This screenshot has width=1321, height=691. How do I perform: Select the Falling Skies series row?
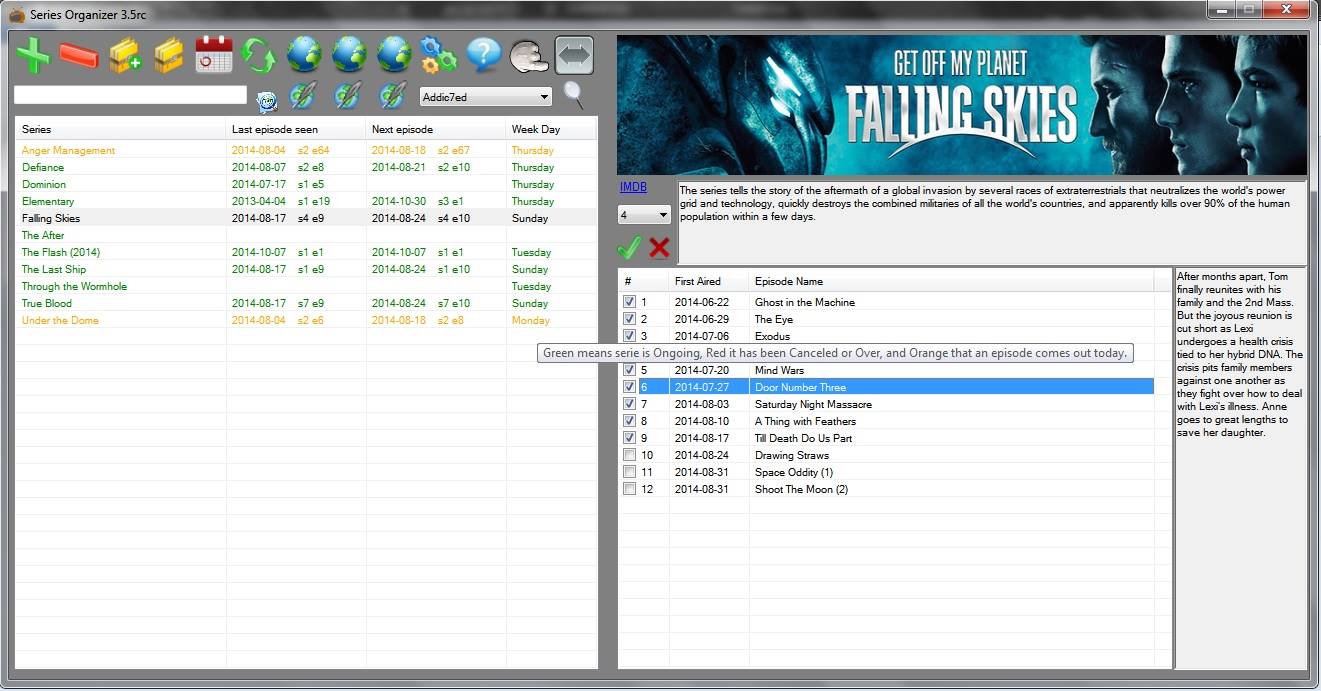point(306,218)
